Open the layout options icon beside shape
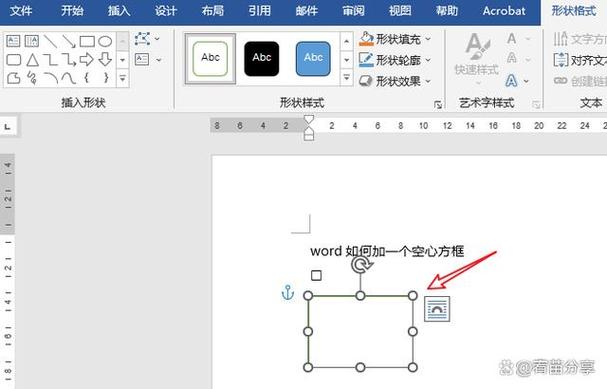Image resolution: width=607 pixels, height=389 pixels. click(437, 309)
